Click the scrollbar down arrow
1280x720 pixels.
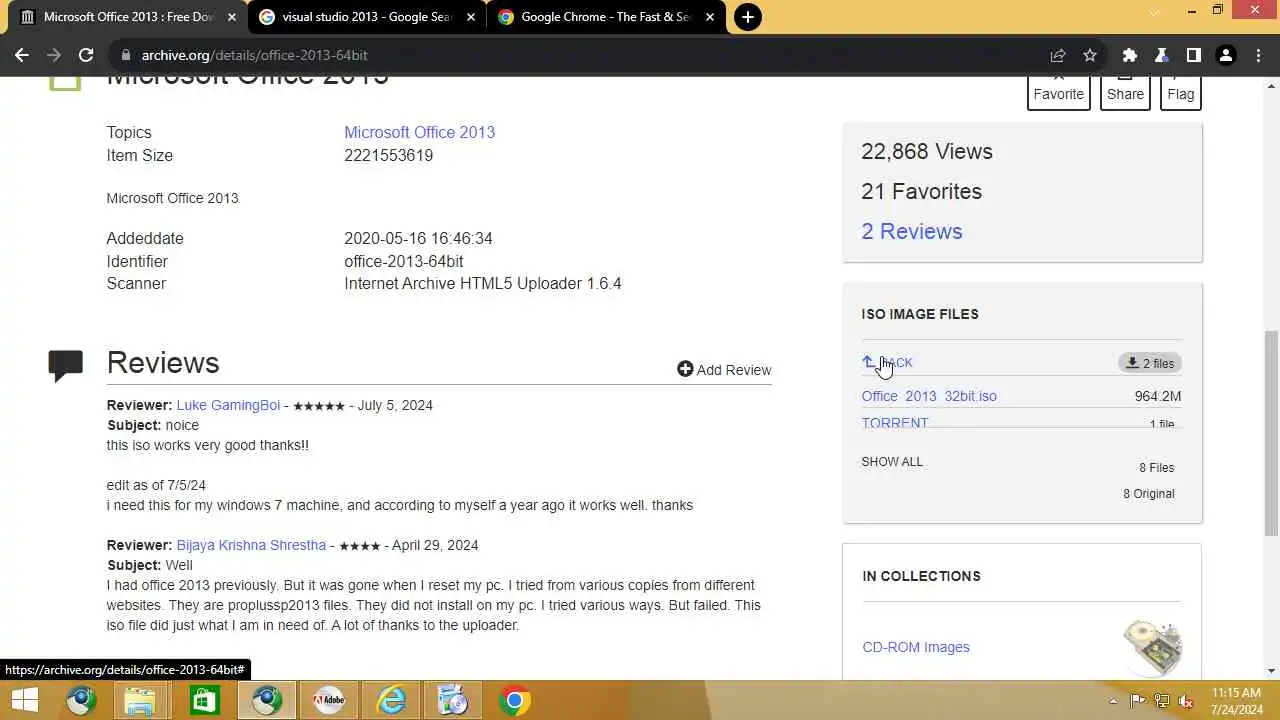(1271, 671)
